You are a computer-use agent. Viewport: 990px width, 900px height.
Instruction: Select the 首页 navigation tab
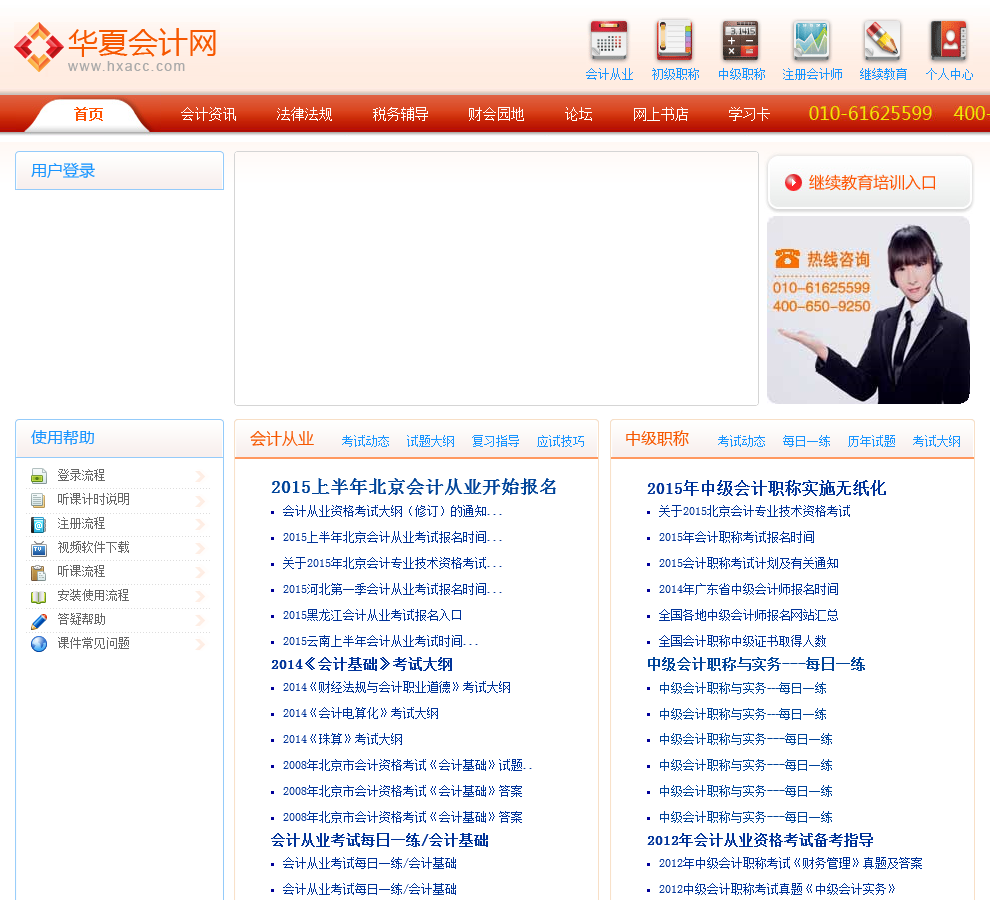pyautogui.click(x=88, y=114)
